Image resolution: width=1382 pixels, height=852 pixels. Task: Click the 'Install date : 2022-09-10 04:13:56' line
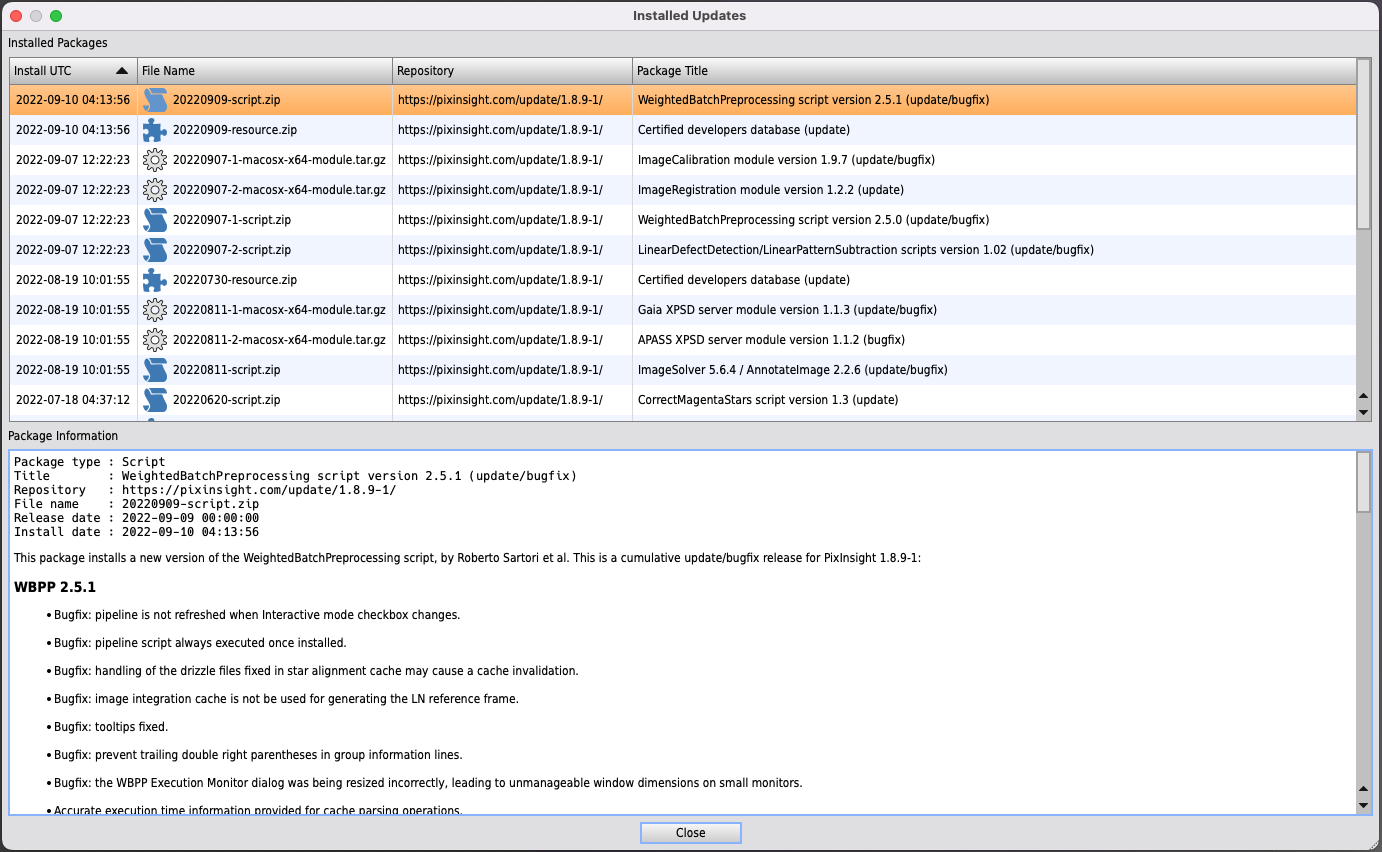tap(136, 532)
